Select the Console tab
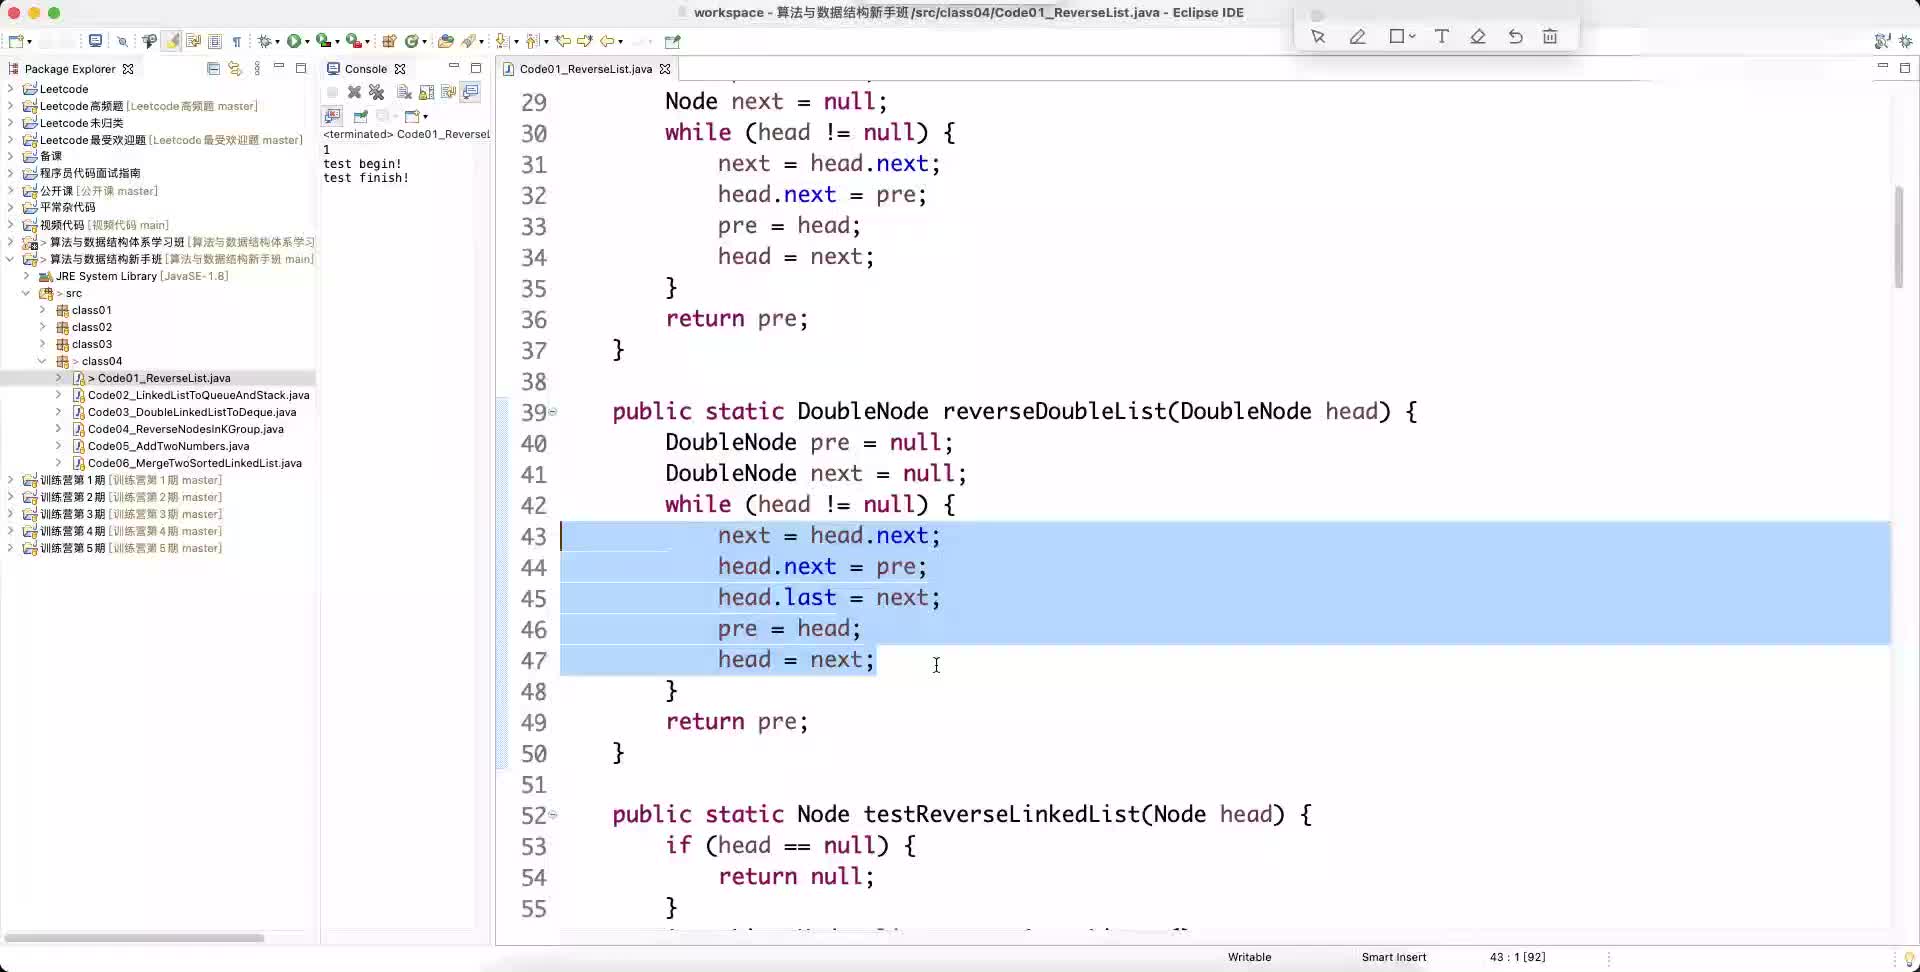Viewport: 1920px width, 972px height. tap(365, 69)
